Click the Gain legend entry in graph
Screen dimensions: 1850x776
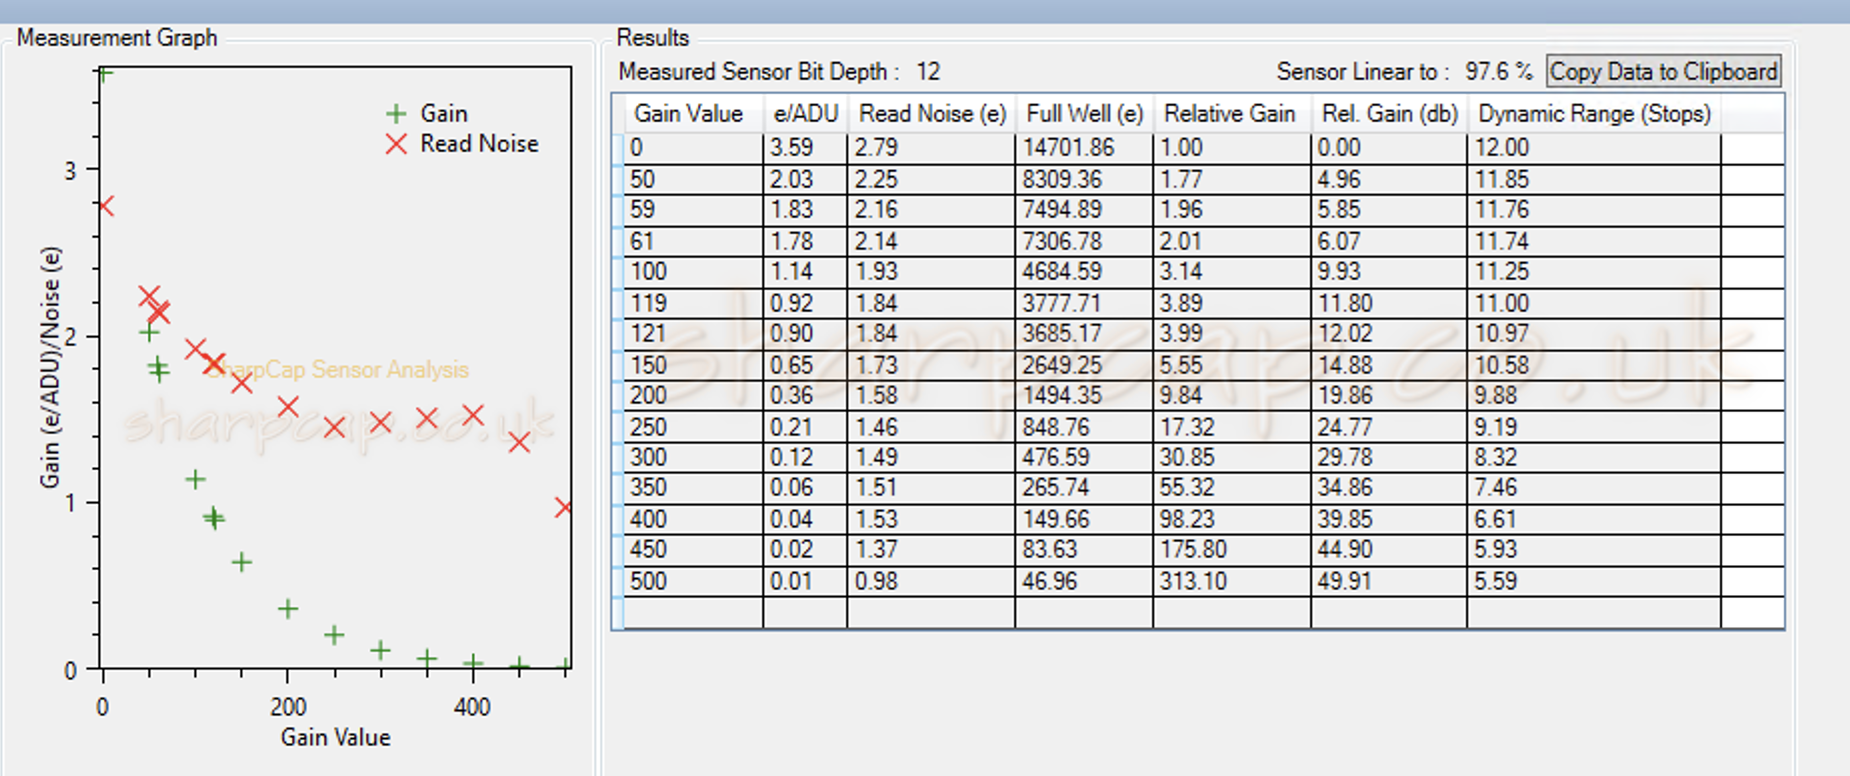427,114
